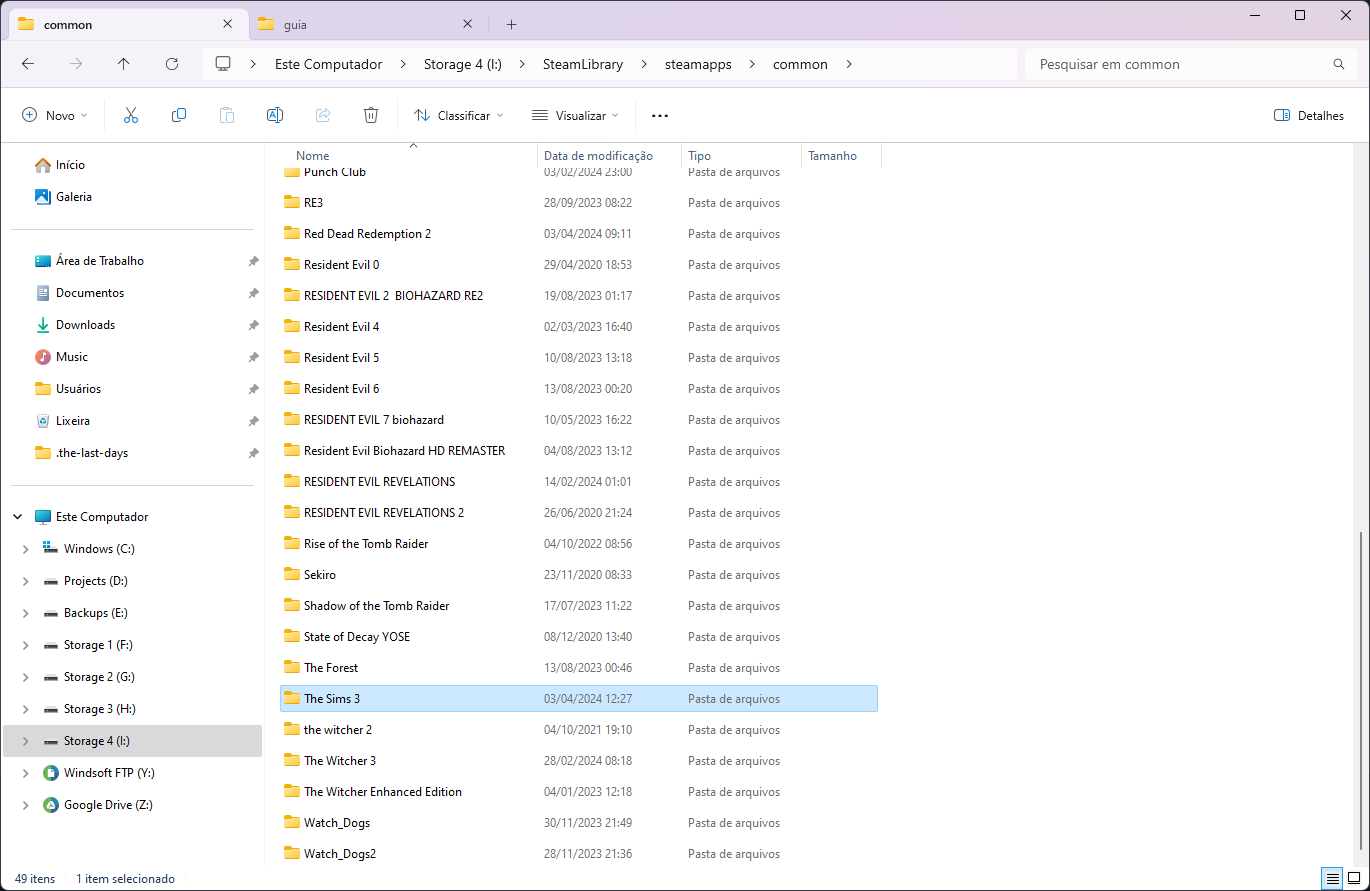Image resolution: width=1370 pixels, height=891 pixels.
Task: Click the Rename icon in toolbar
Action: [275, 115]
